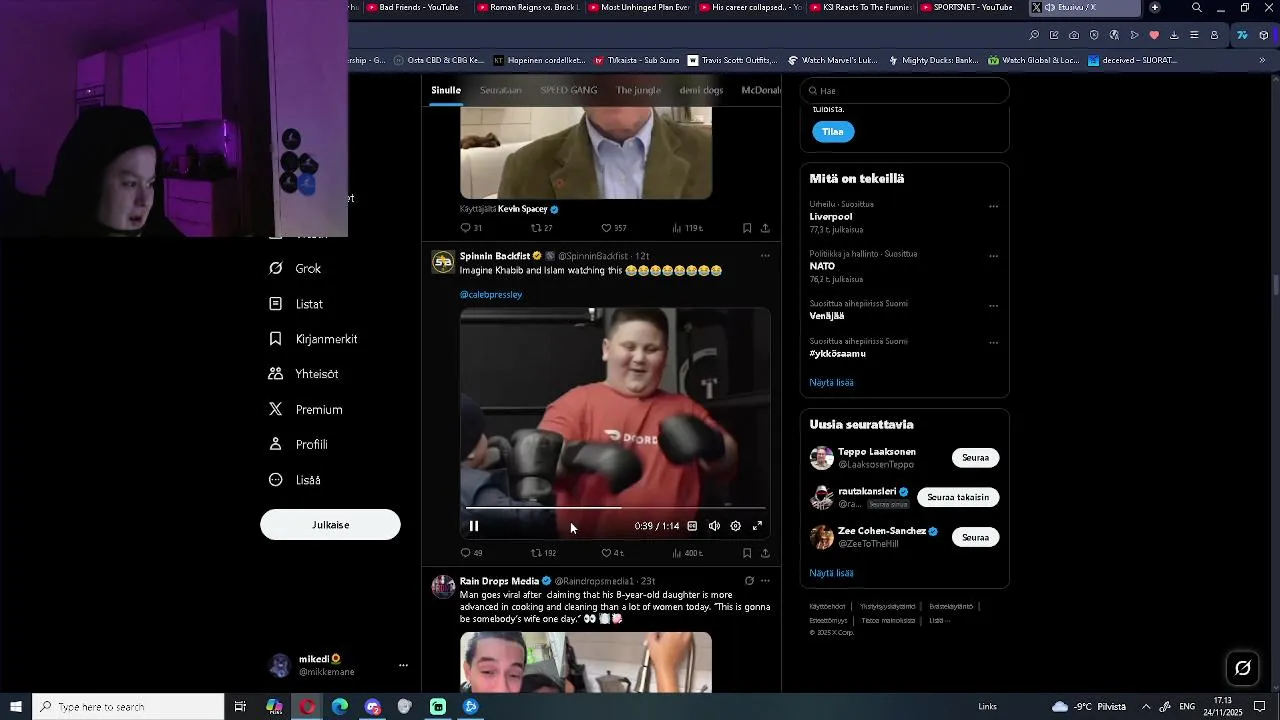
Task: Expand the video to fullscreen
Action: (x=757, y=526)
